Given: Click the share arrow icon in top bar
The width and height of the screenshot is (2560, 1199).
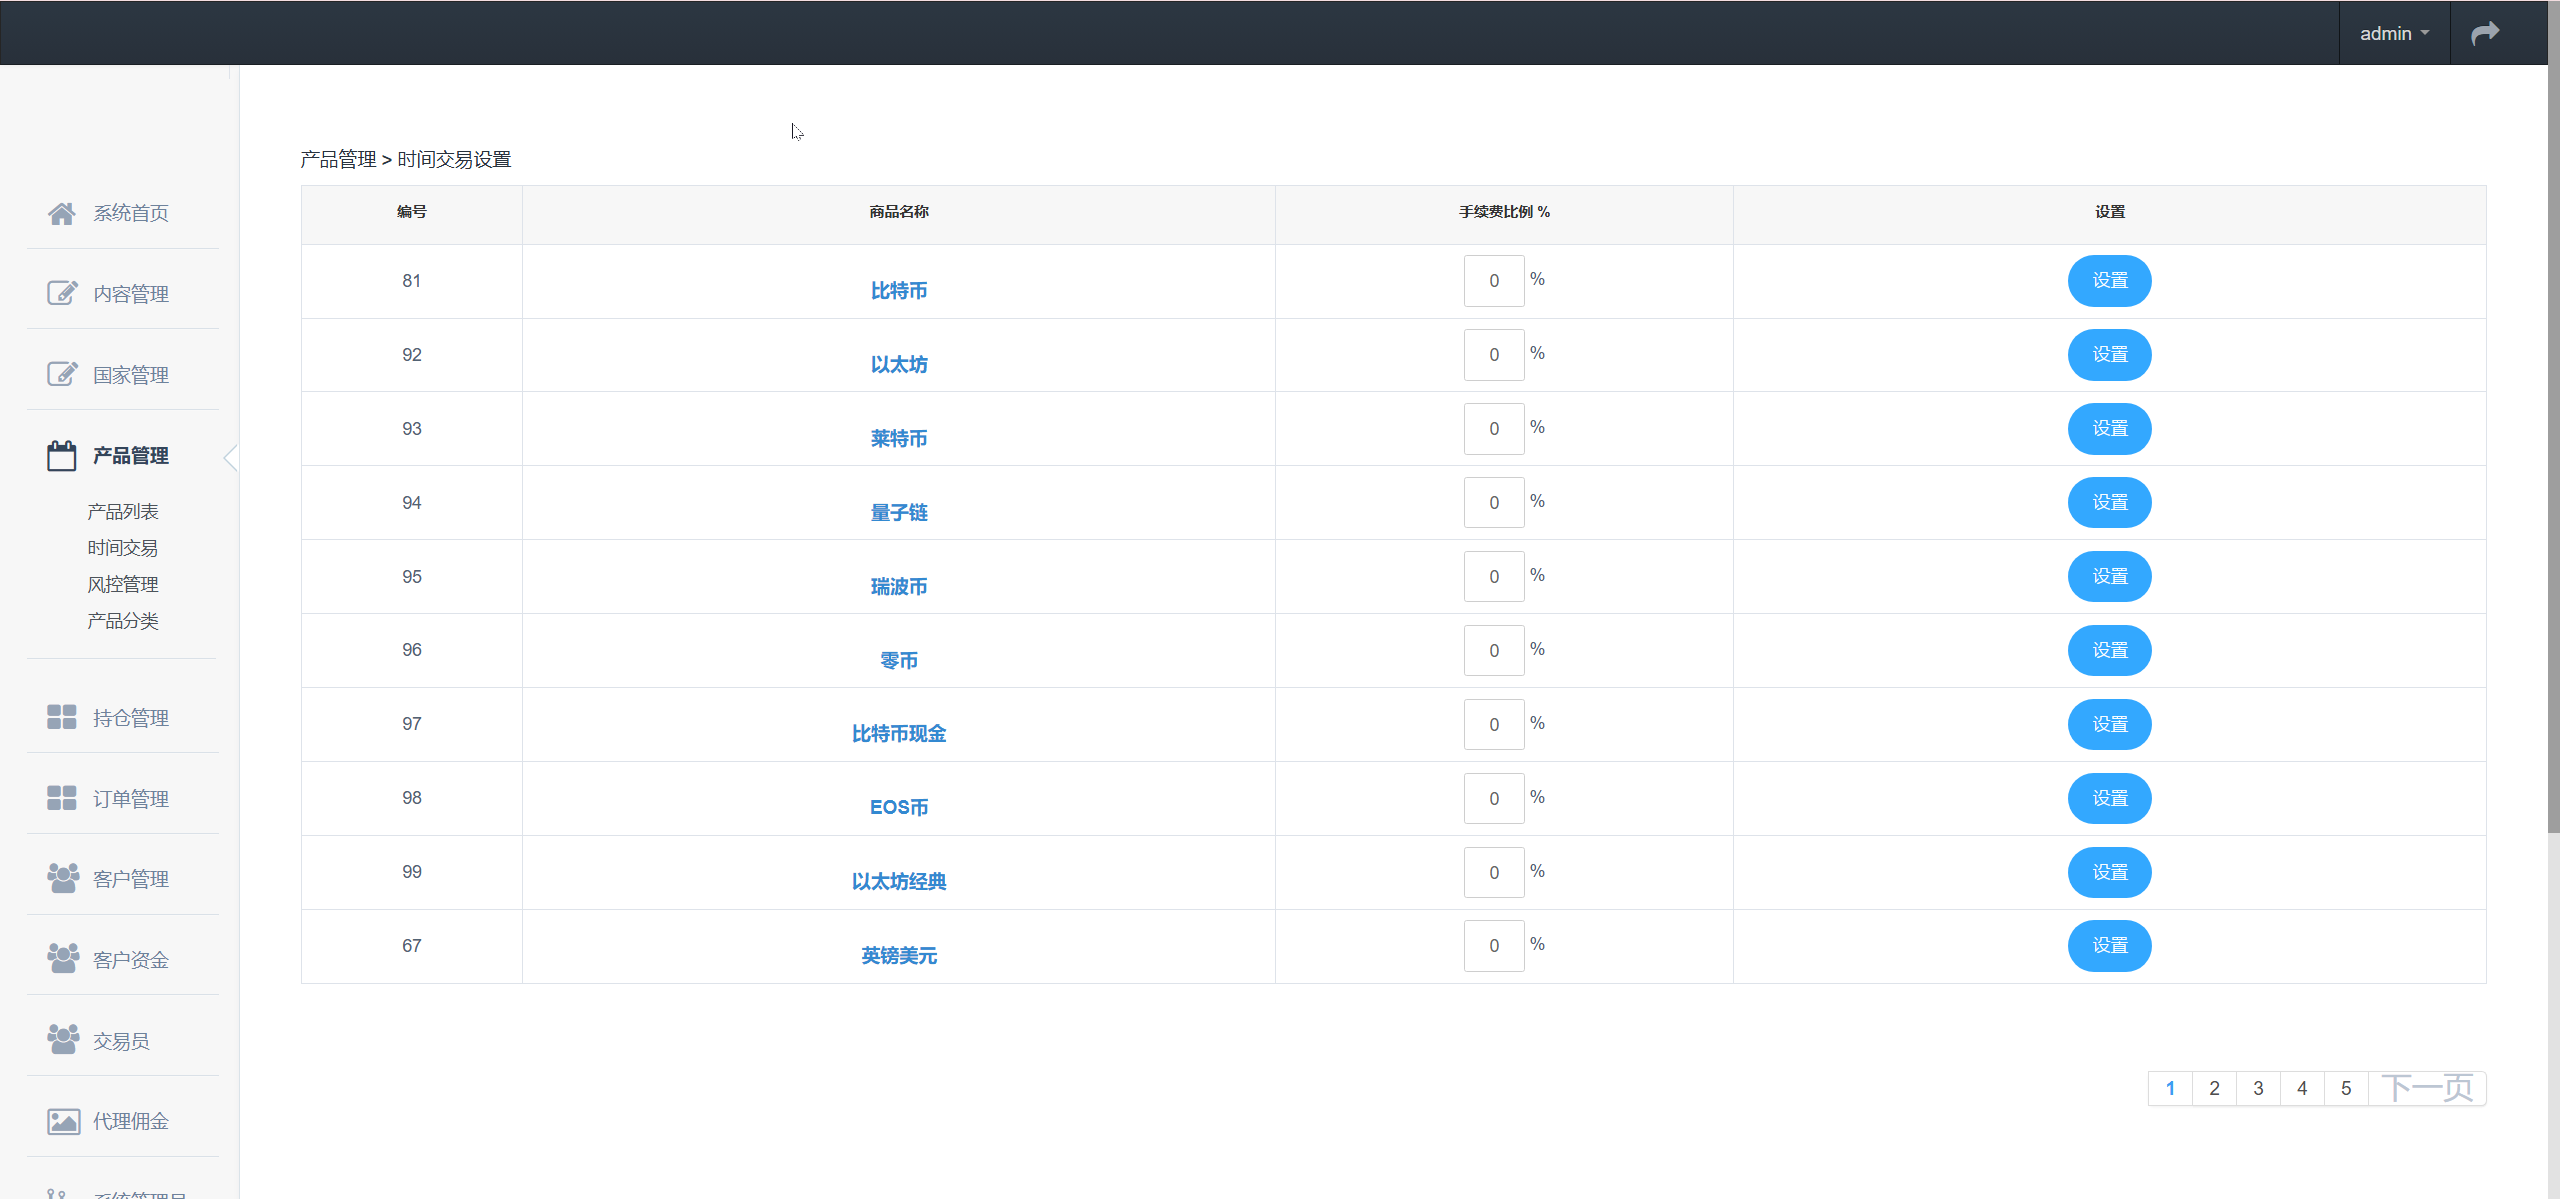Looking at the screenshot, I should point(2485,33).
